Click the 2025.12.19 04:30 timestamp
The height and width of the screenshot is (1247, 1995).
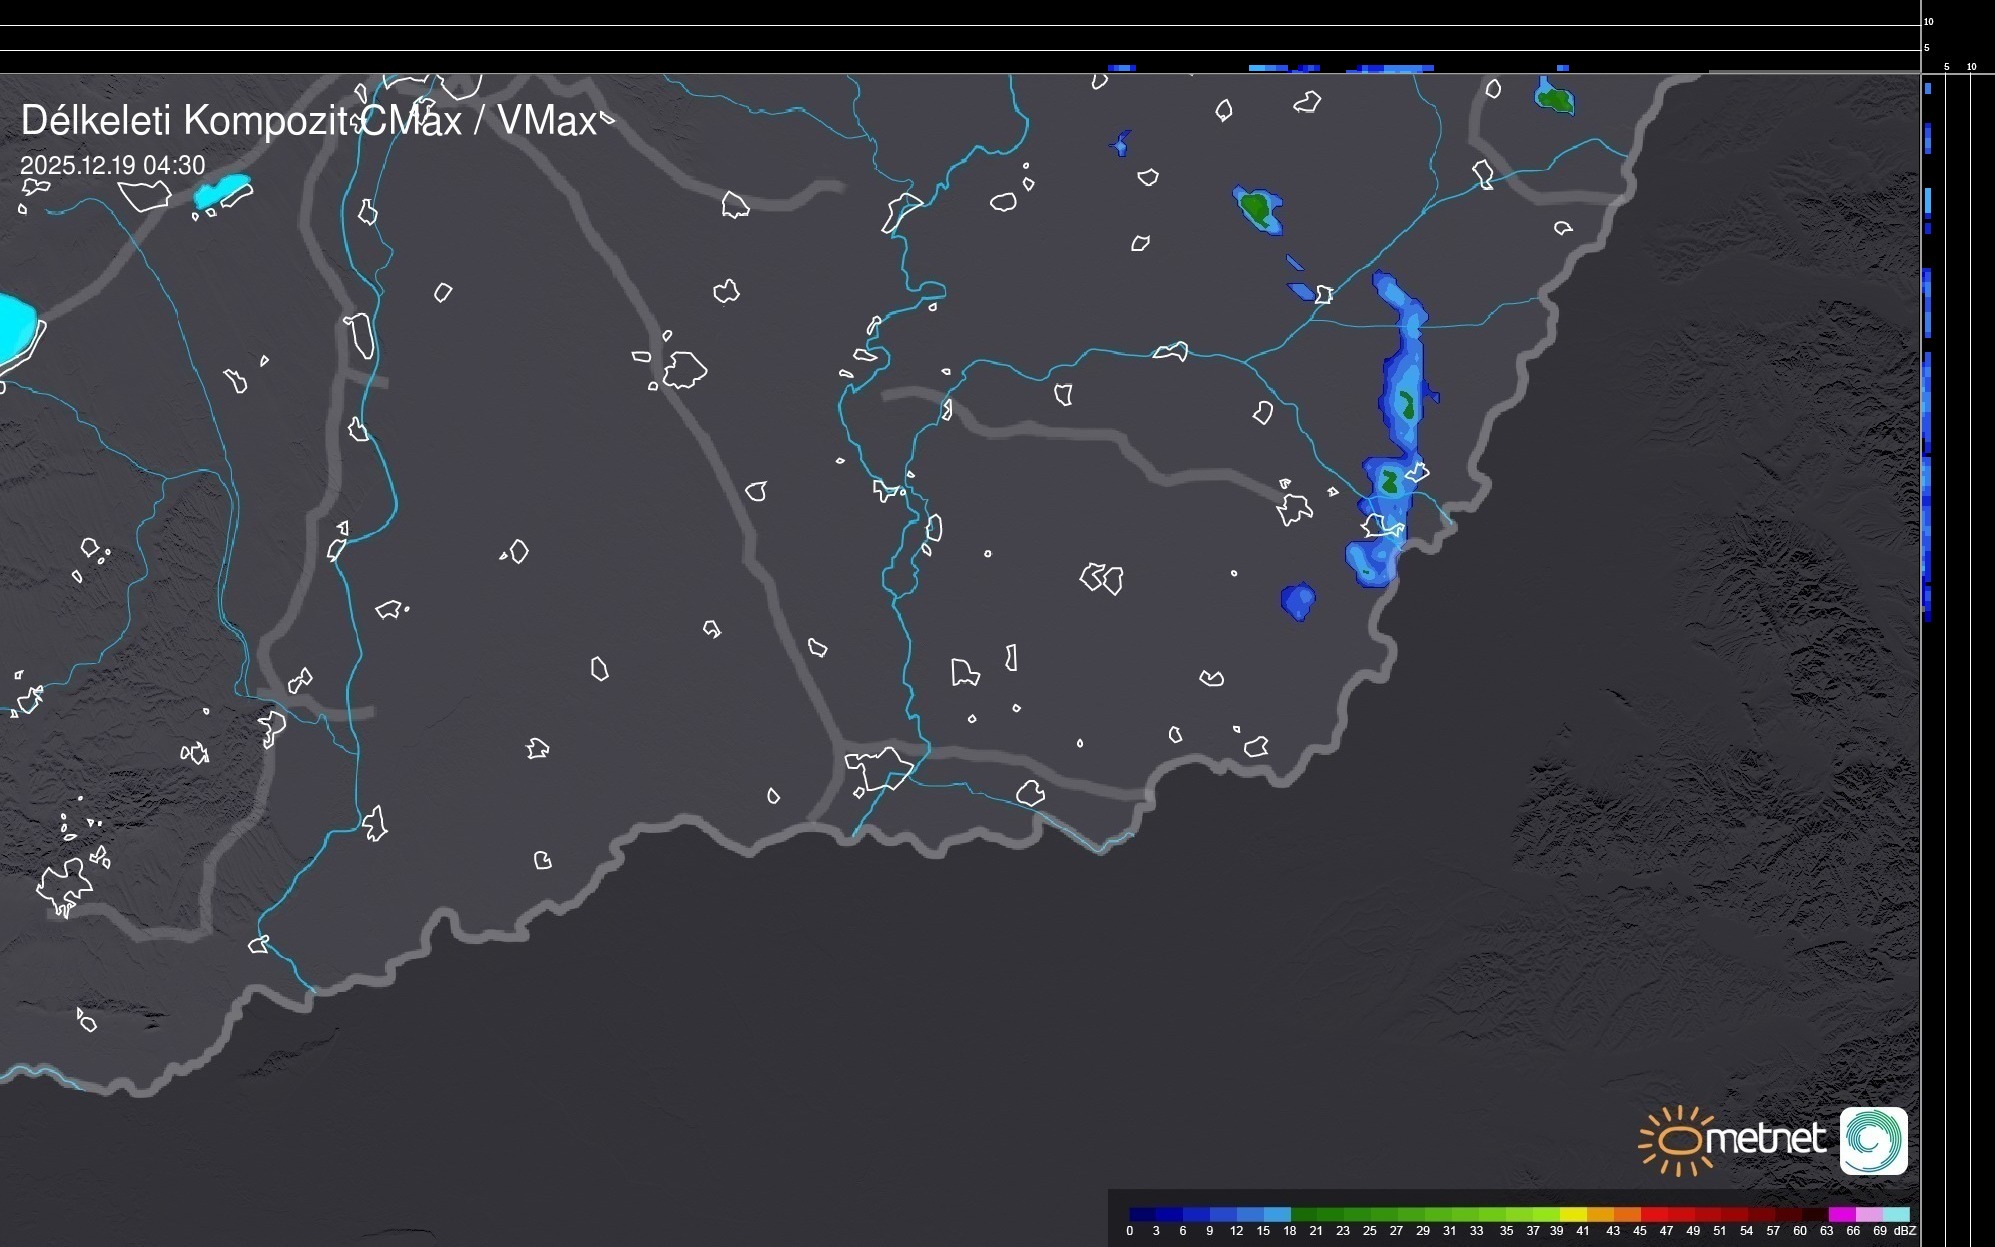(112, 166)
